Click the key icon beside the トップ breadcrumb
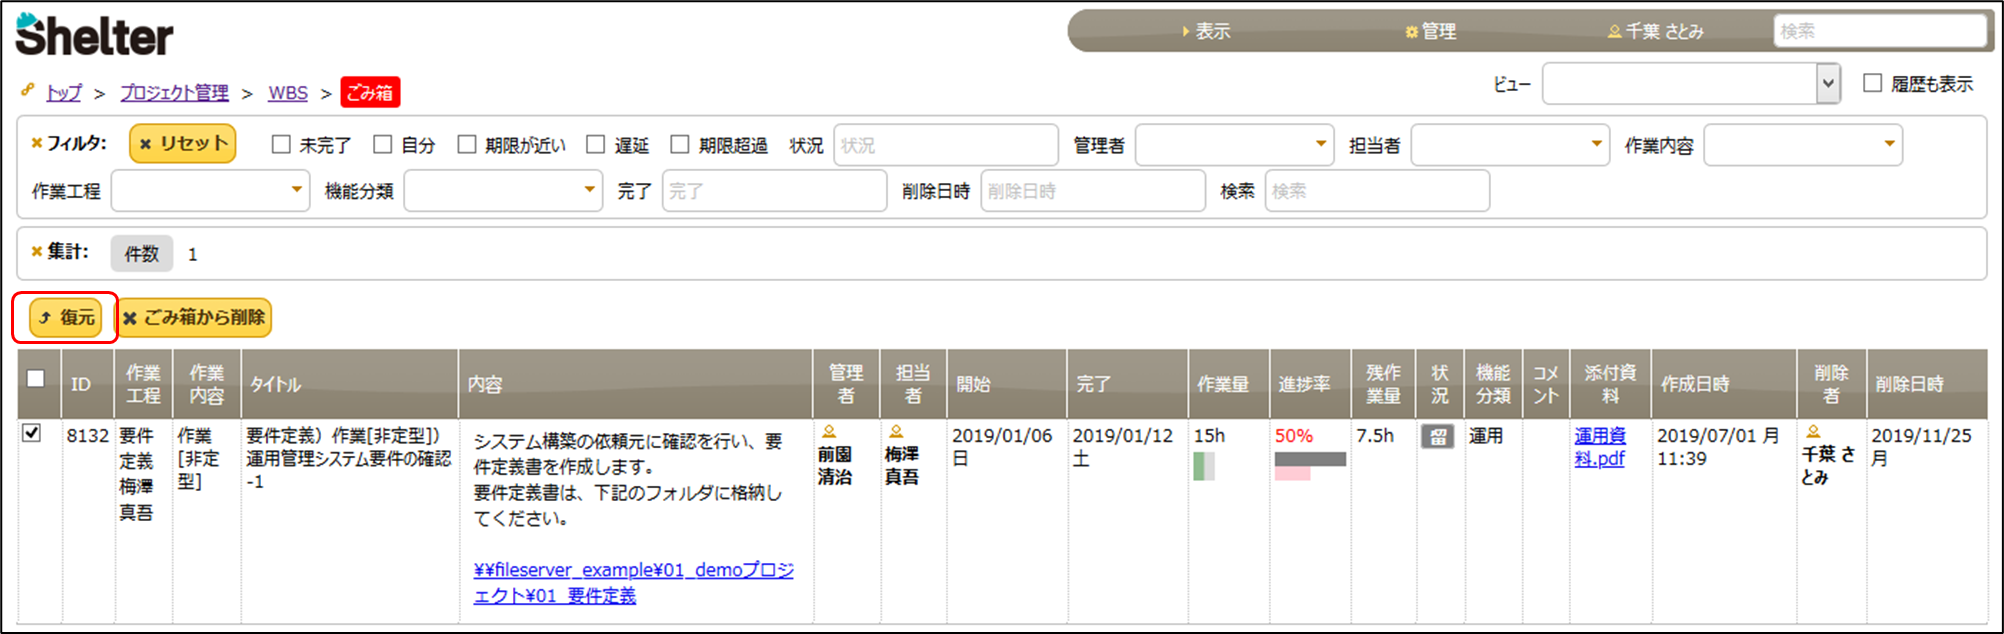This screenshot has width=2004, height=634. (28, 90)
